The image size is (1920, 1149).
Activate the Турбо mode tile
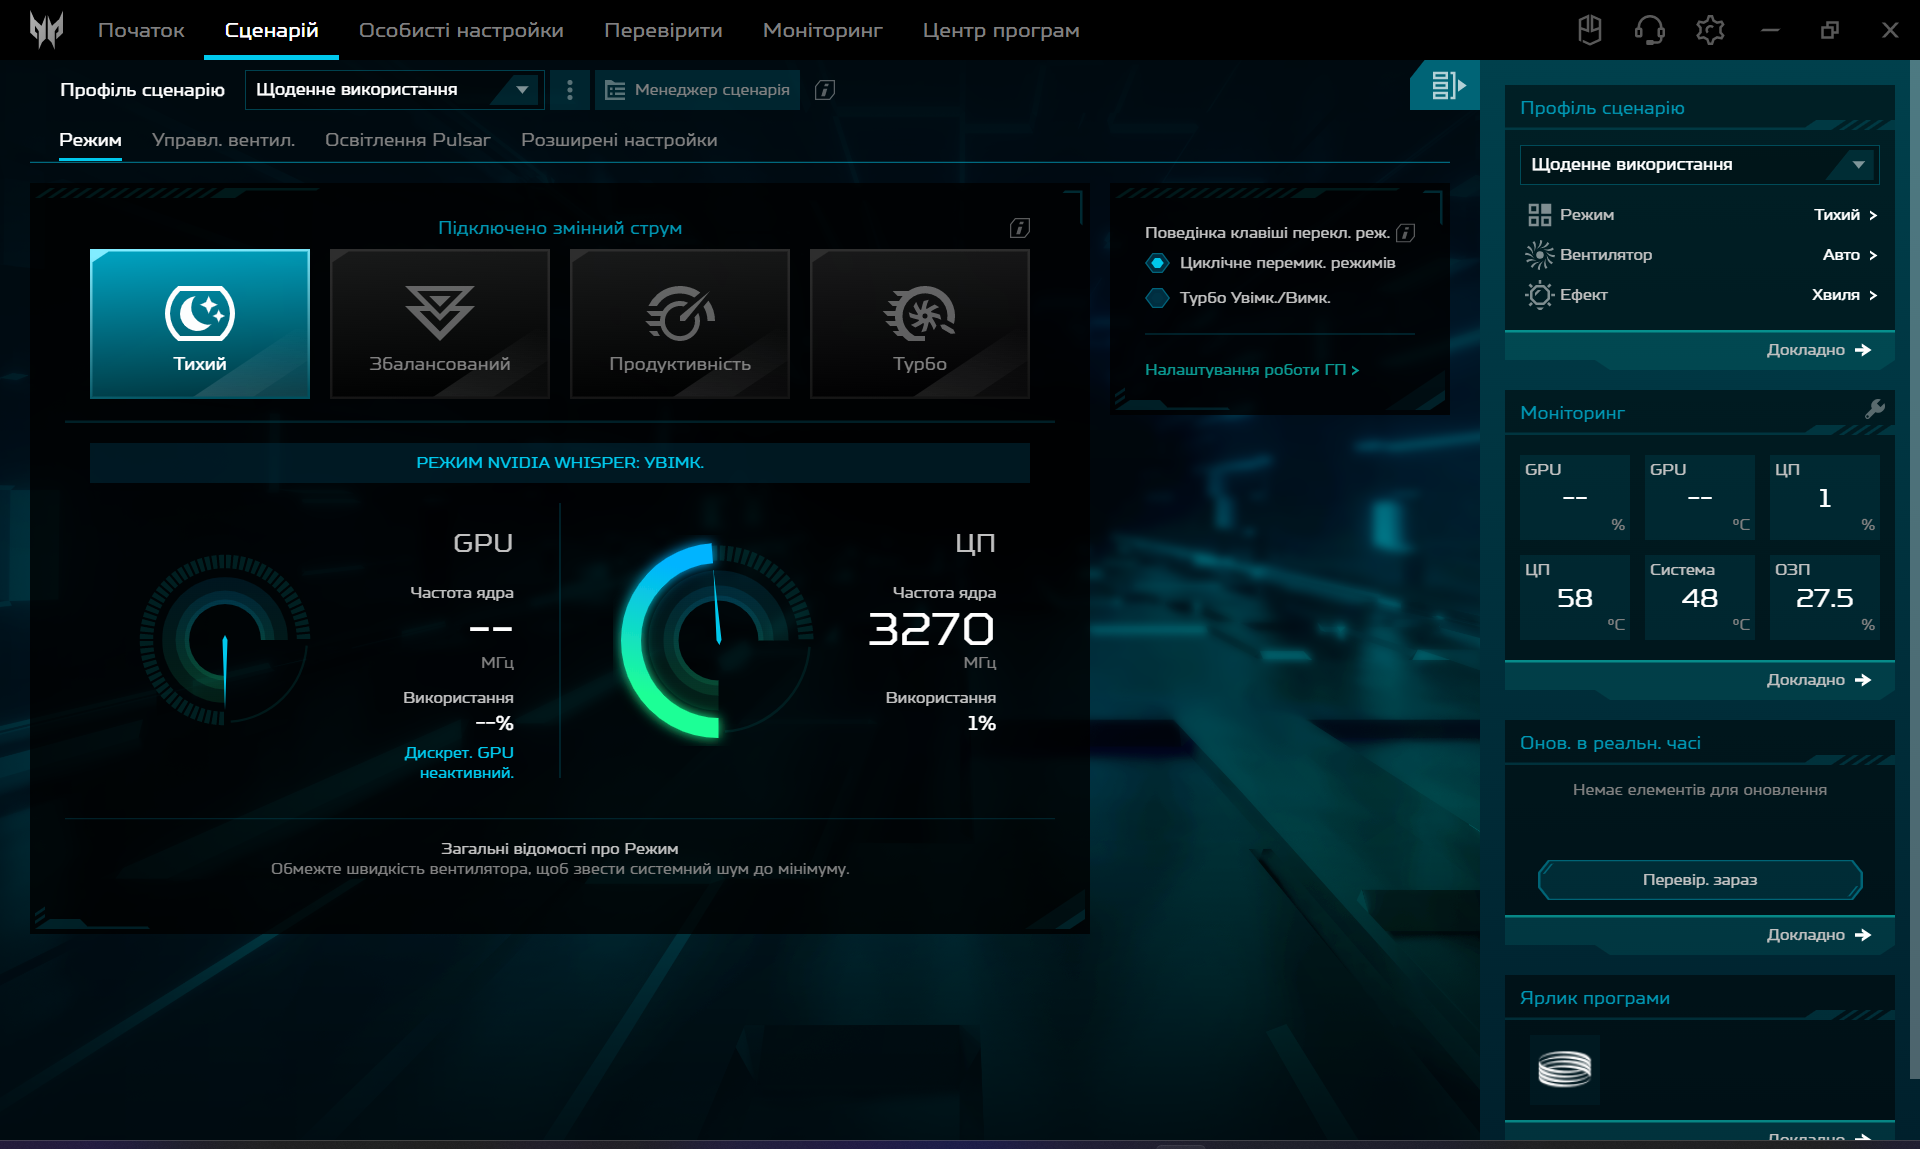pos(920,324)
